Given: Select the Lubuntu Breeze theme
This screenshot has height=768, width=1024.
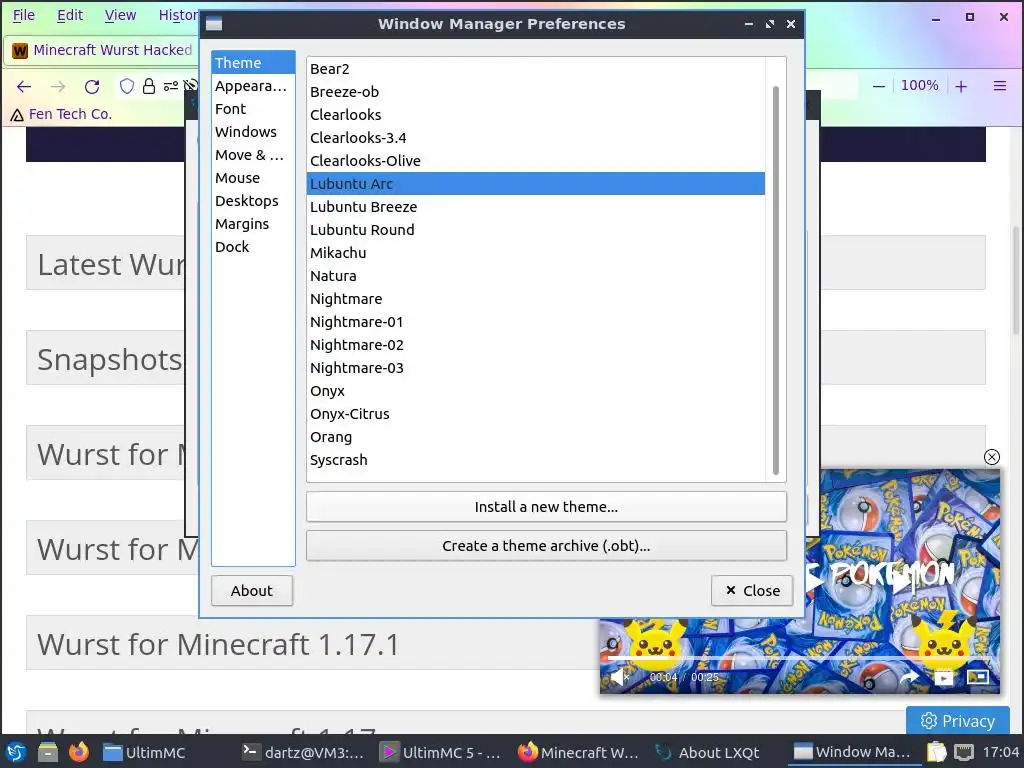Looking at the screenshot, I should click(x=536, y=207).
